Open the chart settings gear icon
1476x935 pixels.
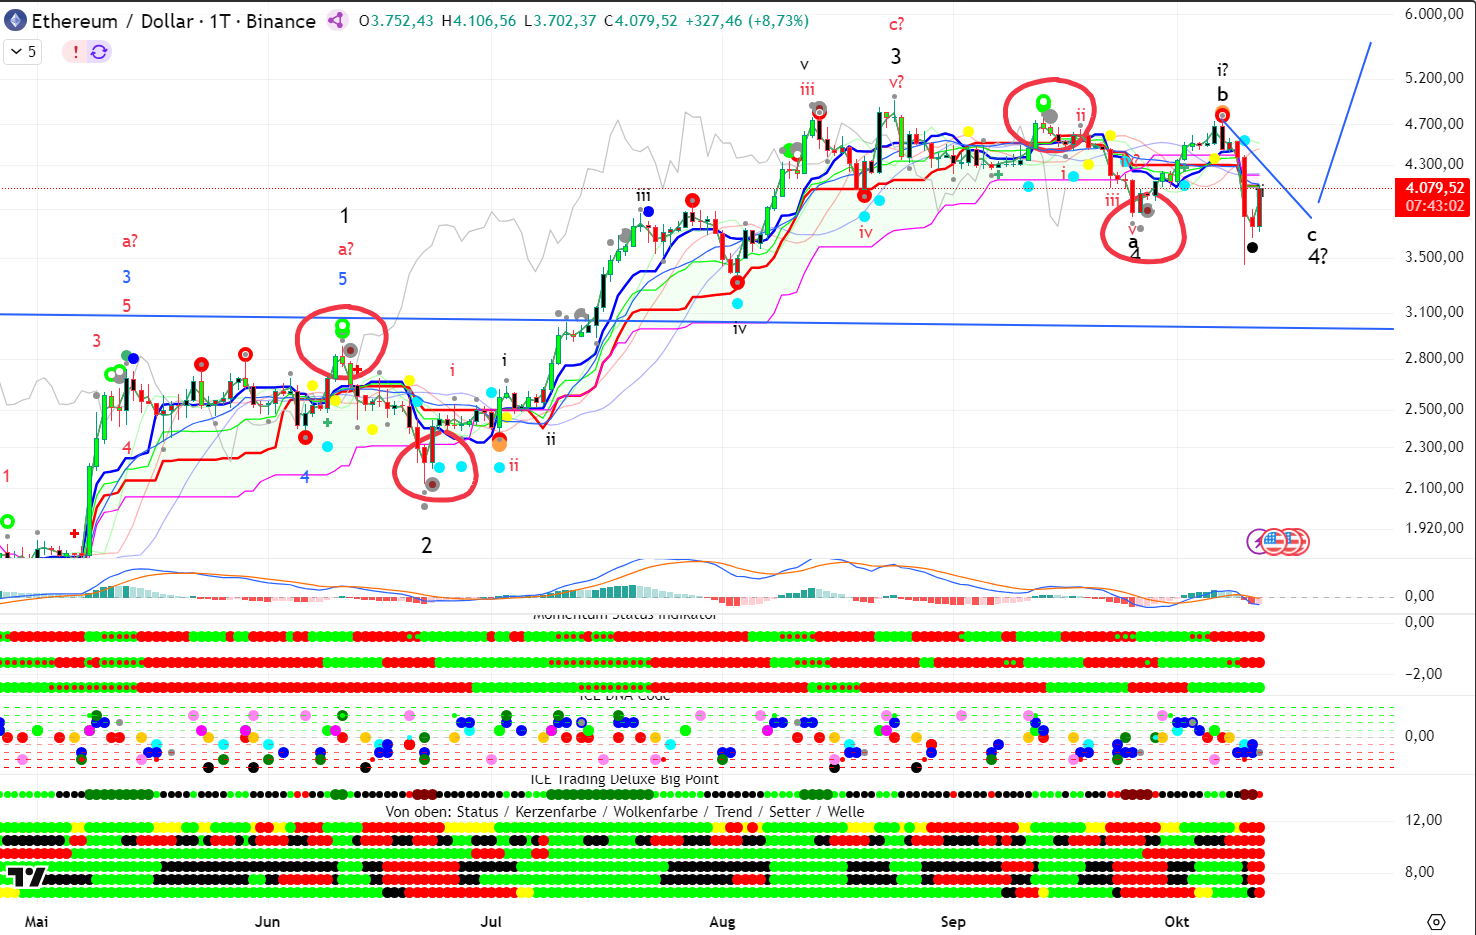(x=1436, y=921)
